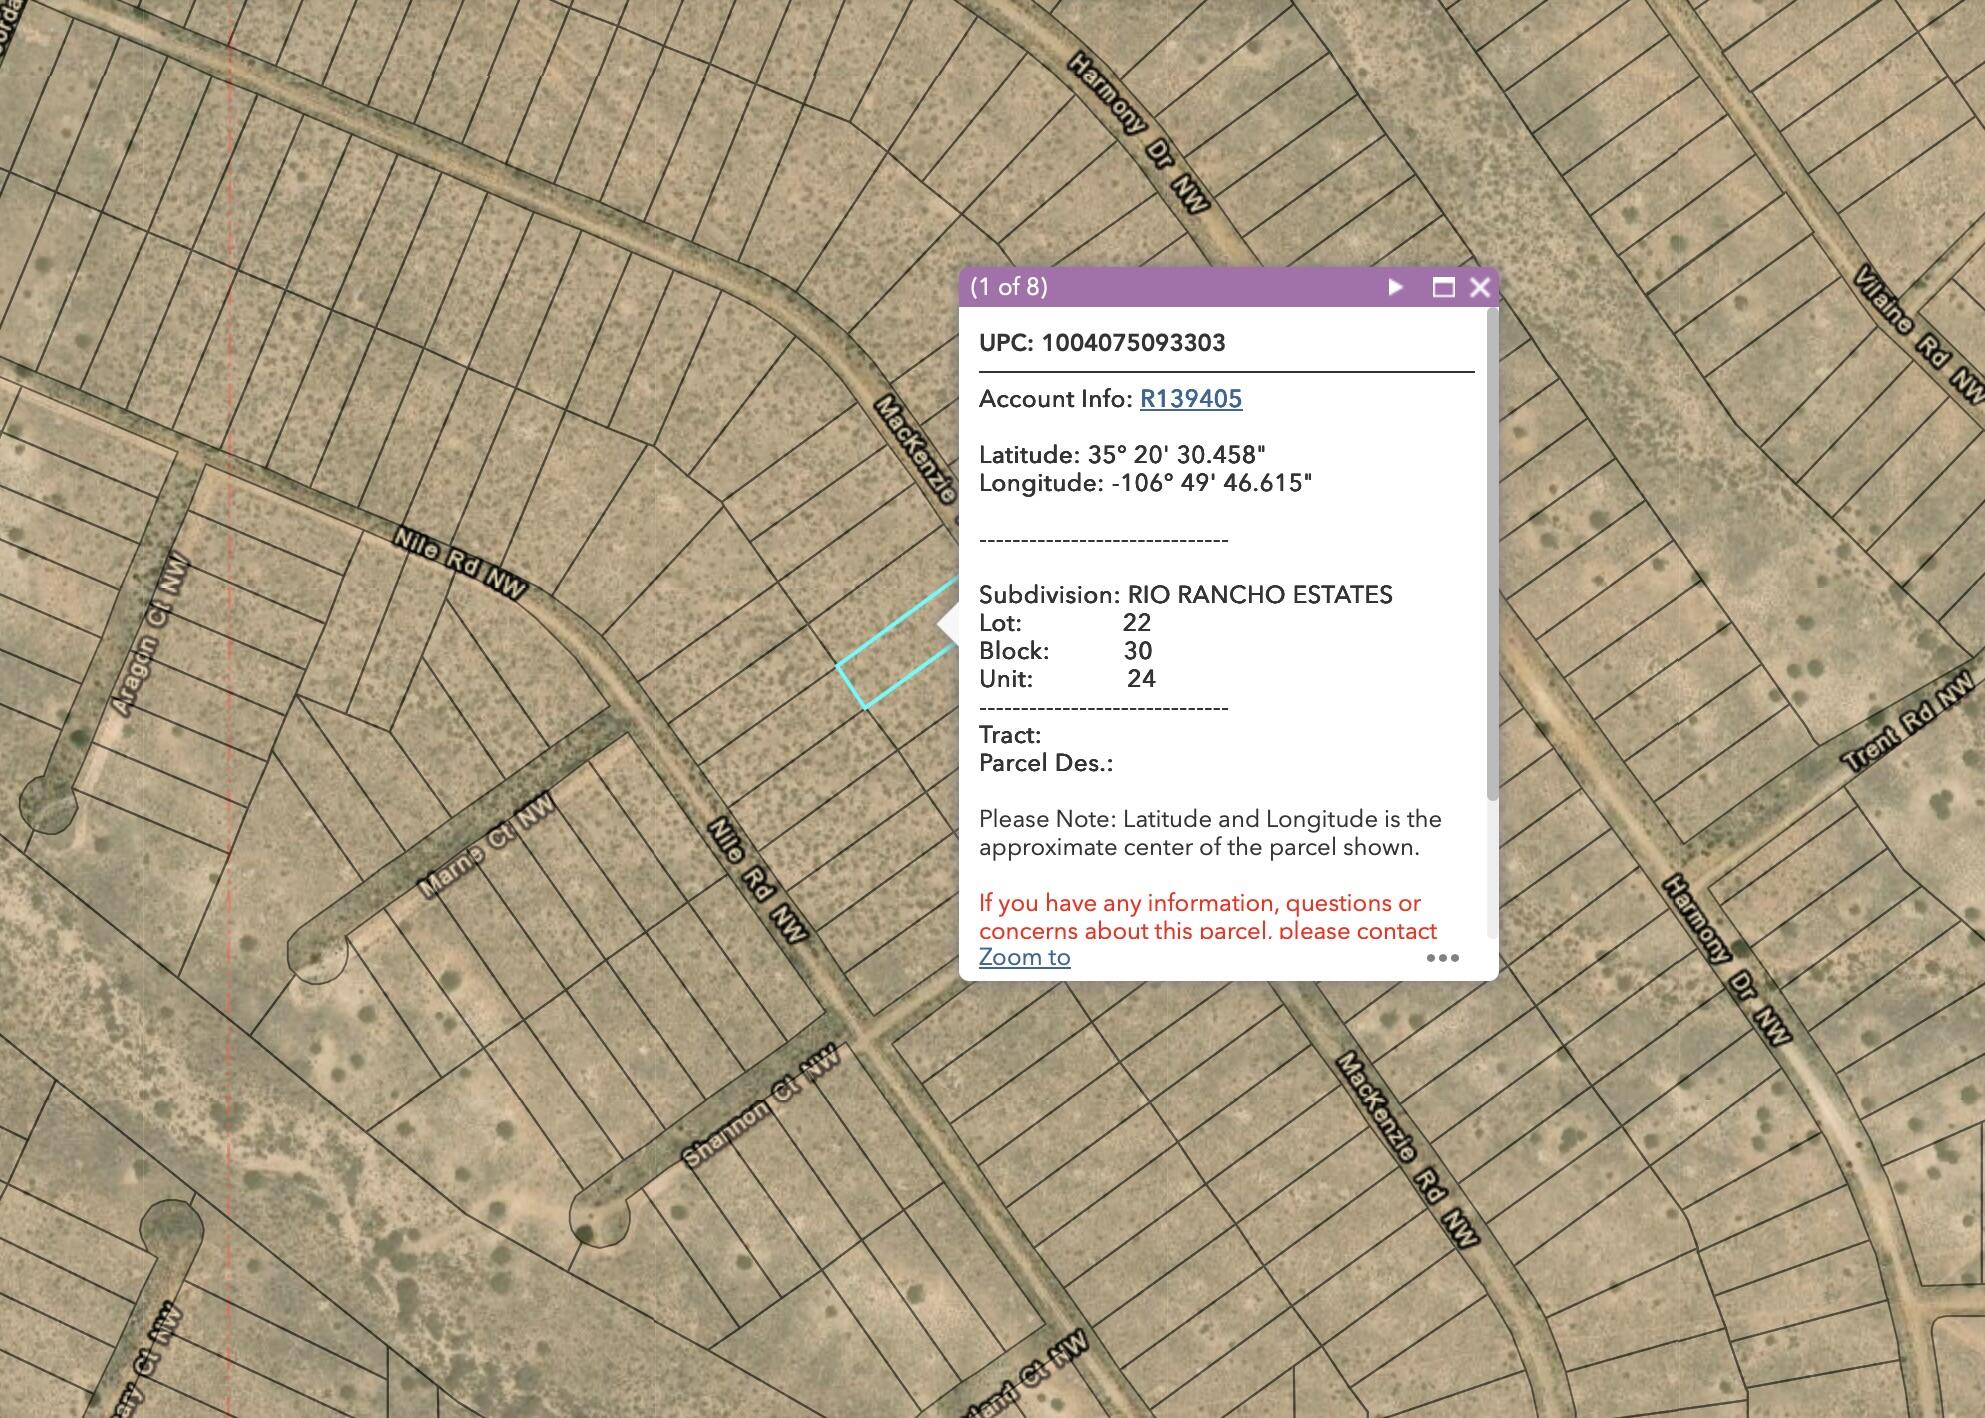Click the Marne Ct NW map label
This screenshot has width=1985, height=1418.
pyautogui.click(x=486, y=846)
